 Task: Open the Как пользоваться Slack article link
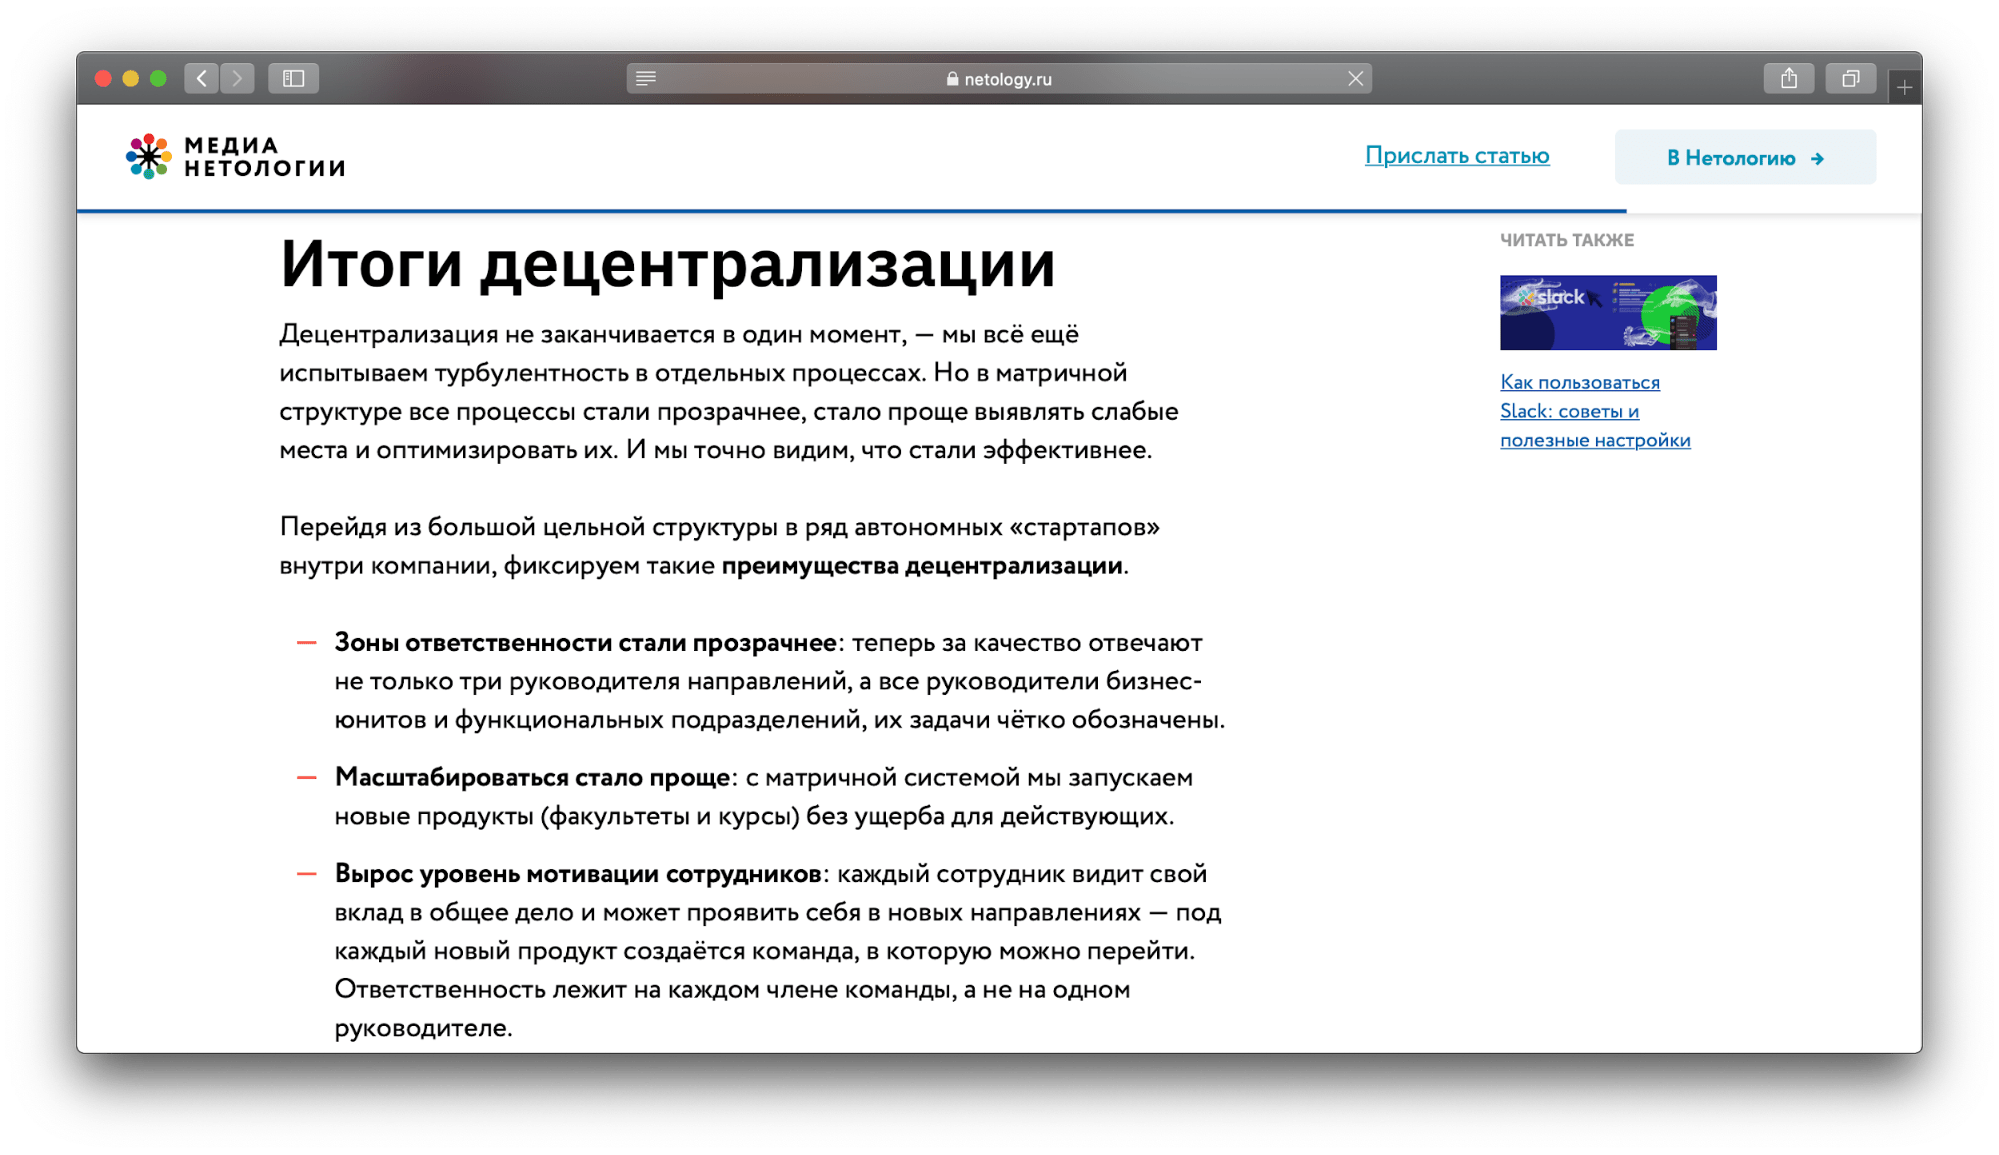pyautogui.click(x=1578, y=410)
